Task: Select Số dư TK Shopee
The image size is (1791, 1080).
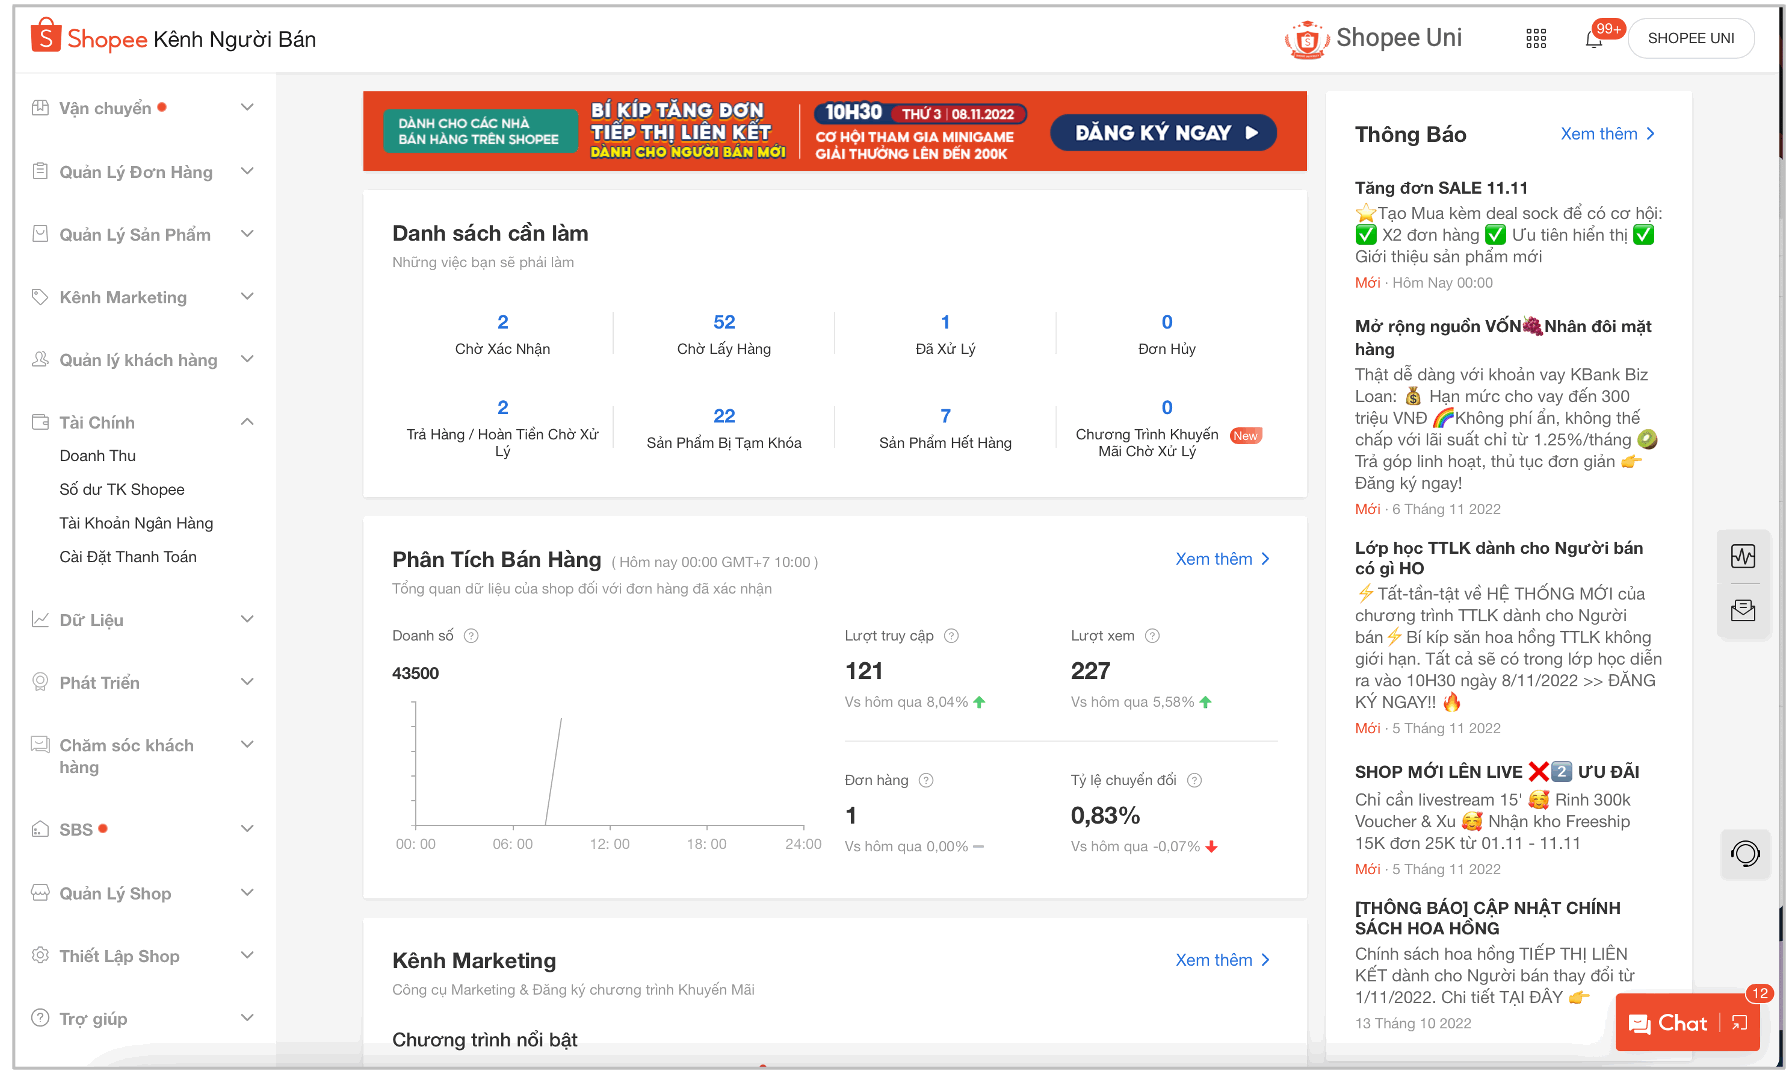Action: tap(122, 489)
